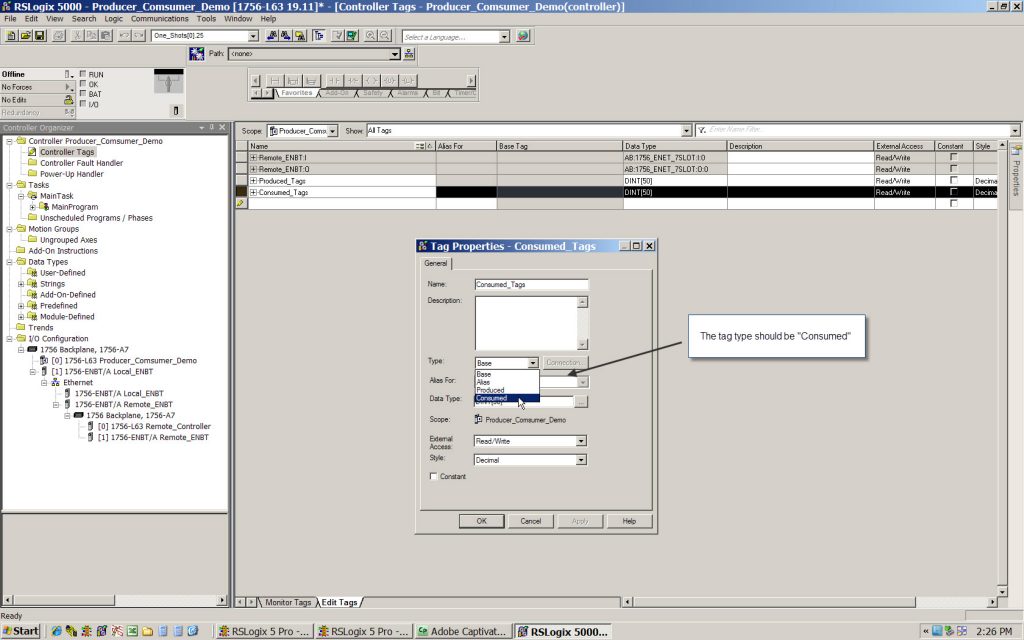Expand the MainProgram tree node
Viewport: 1024px width, 640px height.
[x=33, y=207]
